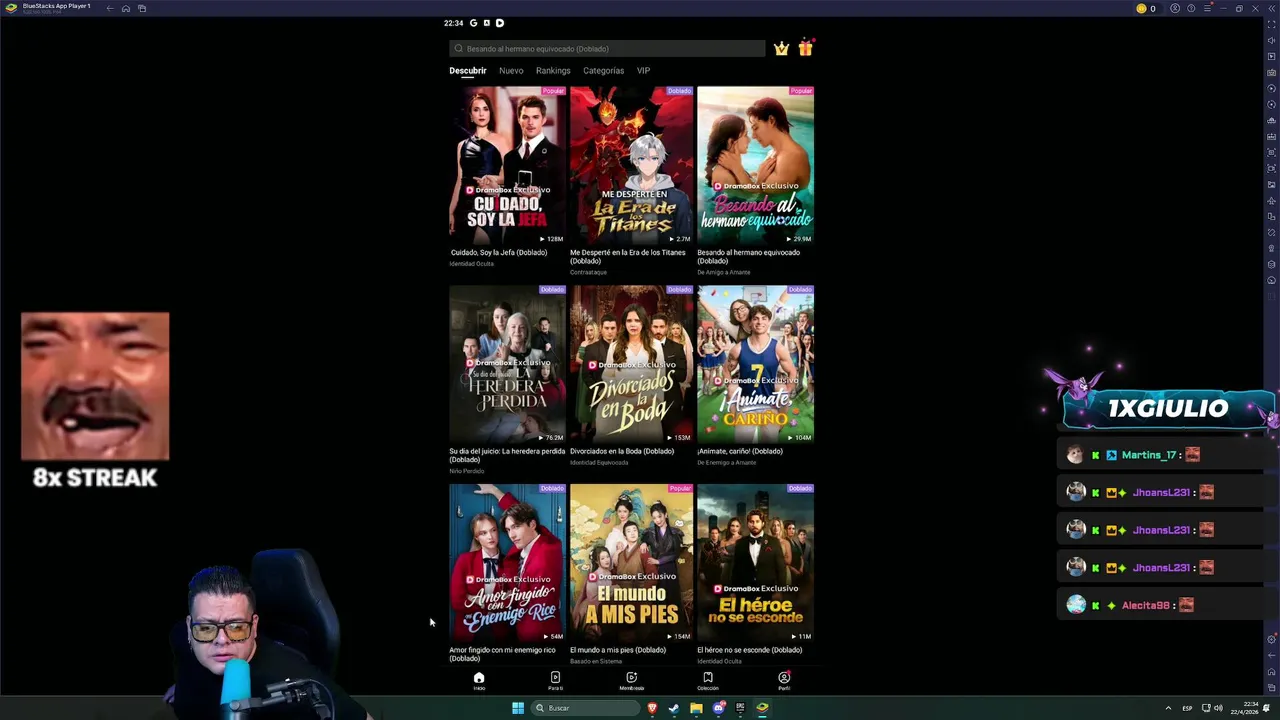Screen dimensions: 1280x720
Task: Open La Era de los Titanes poster
Action: pyautogui.click(x=631, y=165)
